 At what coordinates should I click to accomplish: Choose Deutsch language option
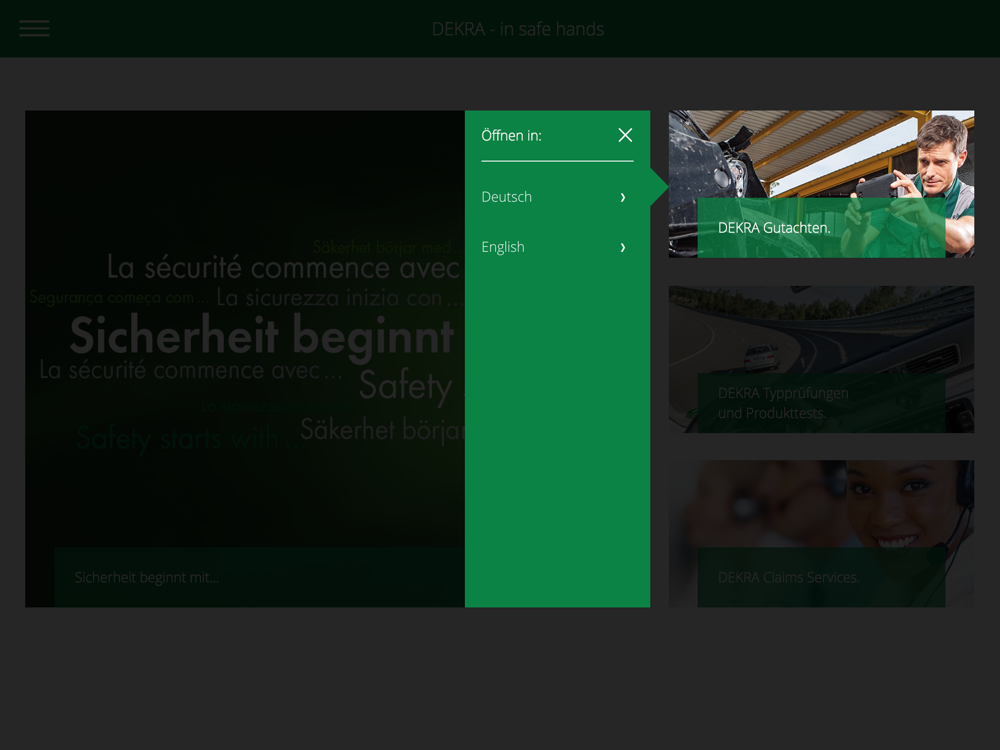[x=557, y=197]
